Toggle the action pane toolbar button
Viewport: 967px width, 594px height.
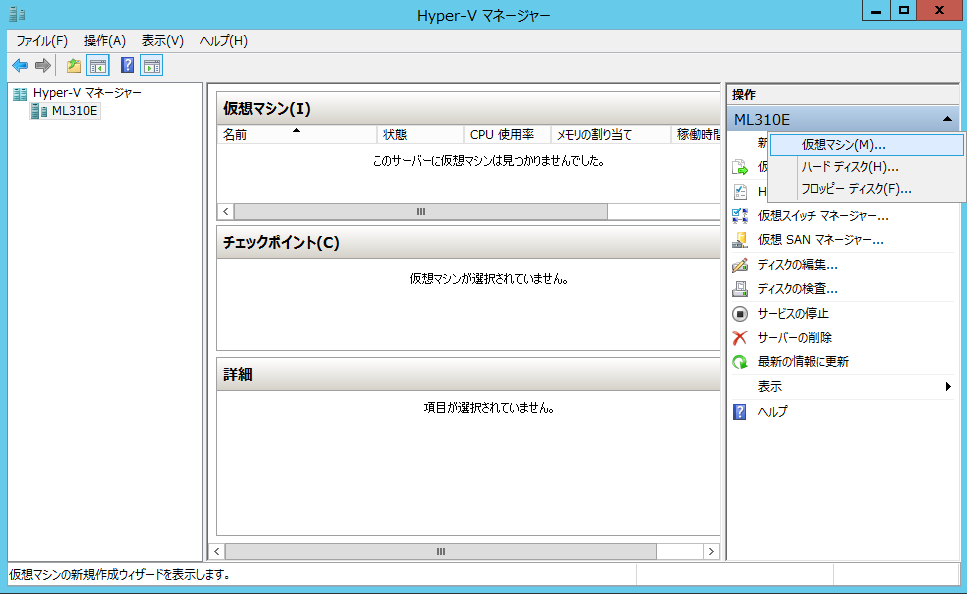click(x=152, y=66)
